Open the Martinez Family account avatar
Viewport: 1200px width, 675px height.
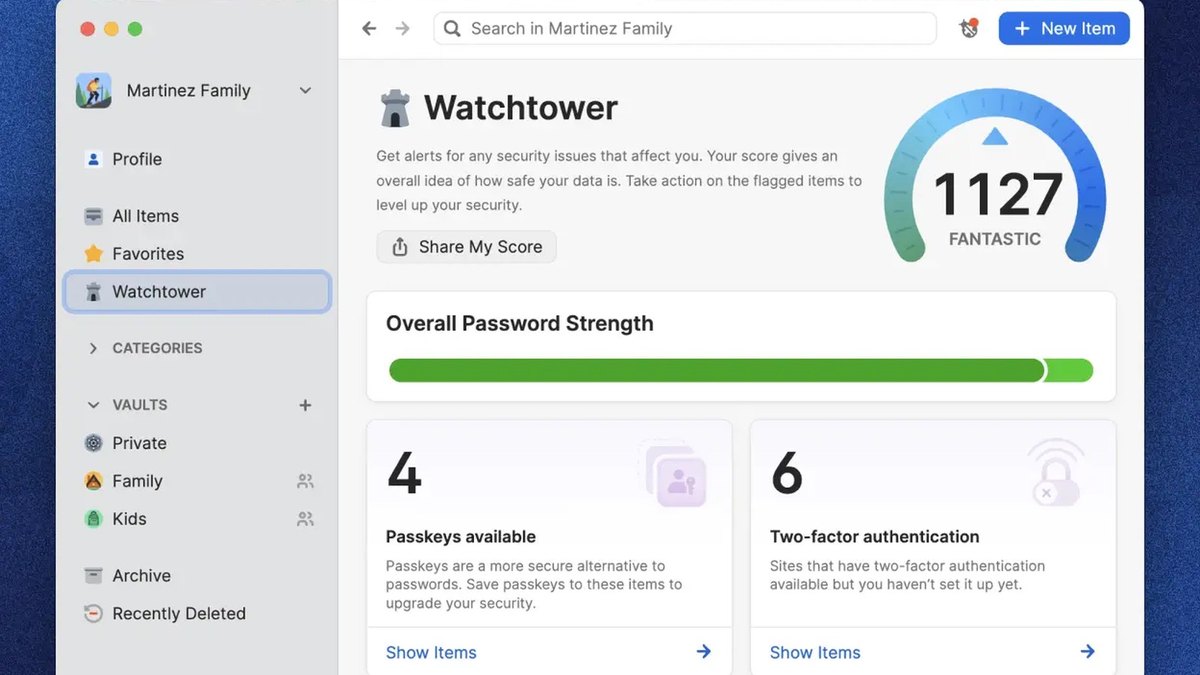click(x=94, y=90)
